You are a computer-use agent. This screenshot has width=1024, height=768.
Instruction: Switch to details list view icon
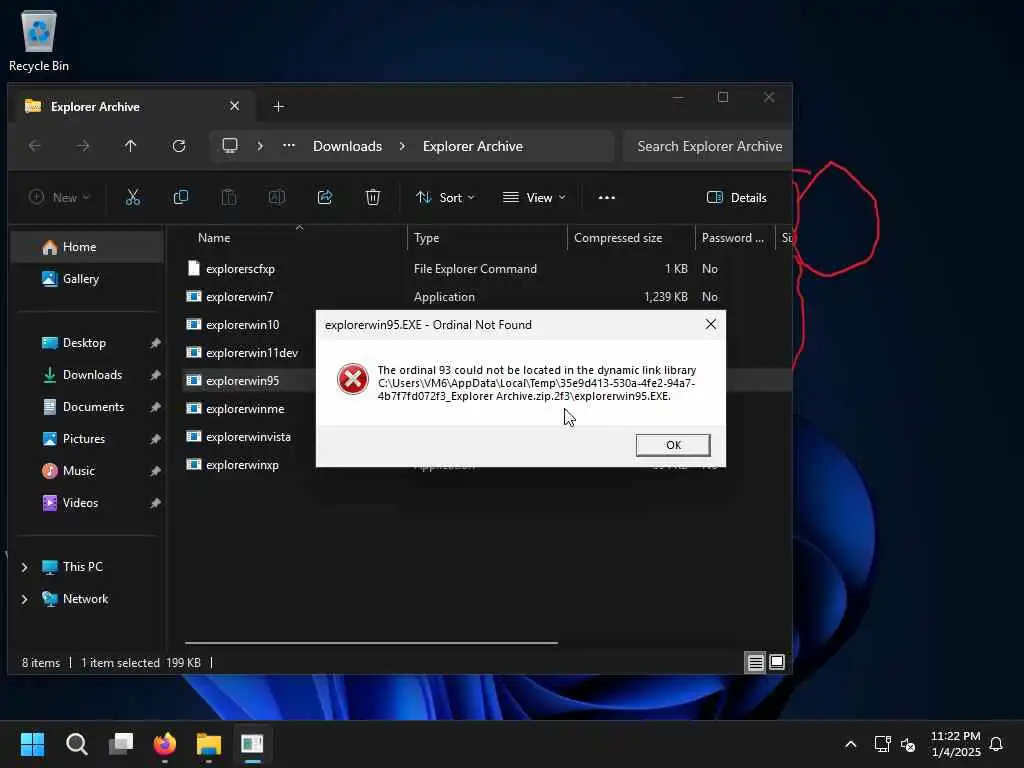tap(755, 662)
